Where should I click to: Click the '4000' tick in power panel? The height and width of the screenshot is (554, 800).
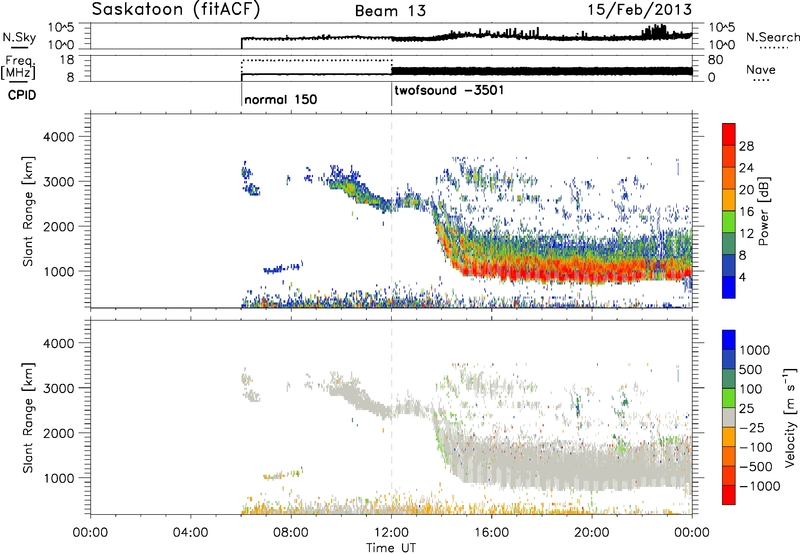[x=58, y=137]
